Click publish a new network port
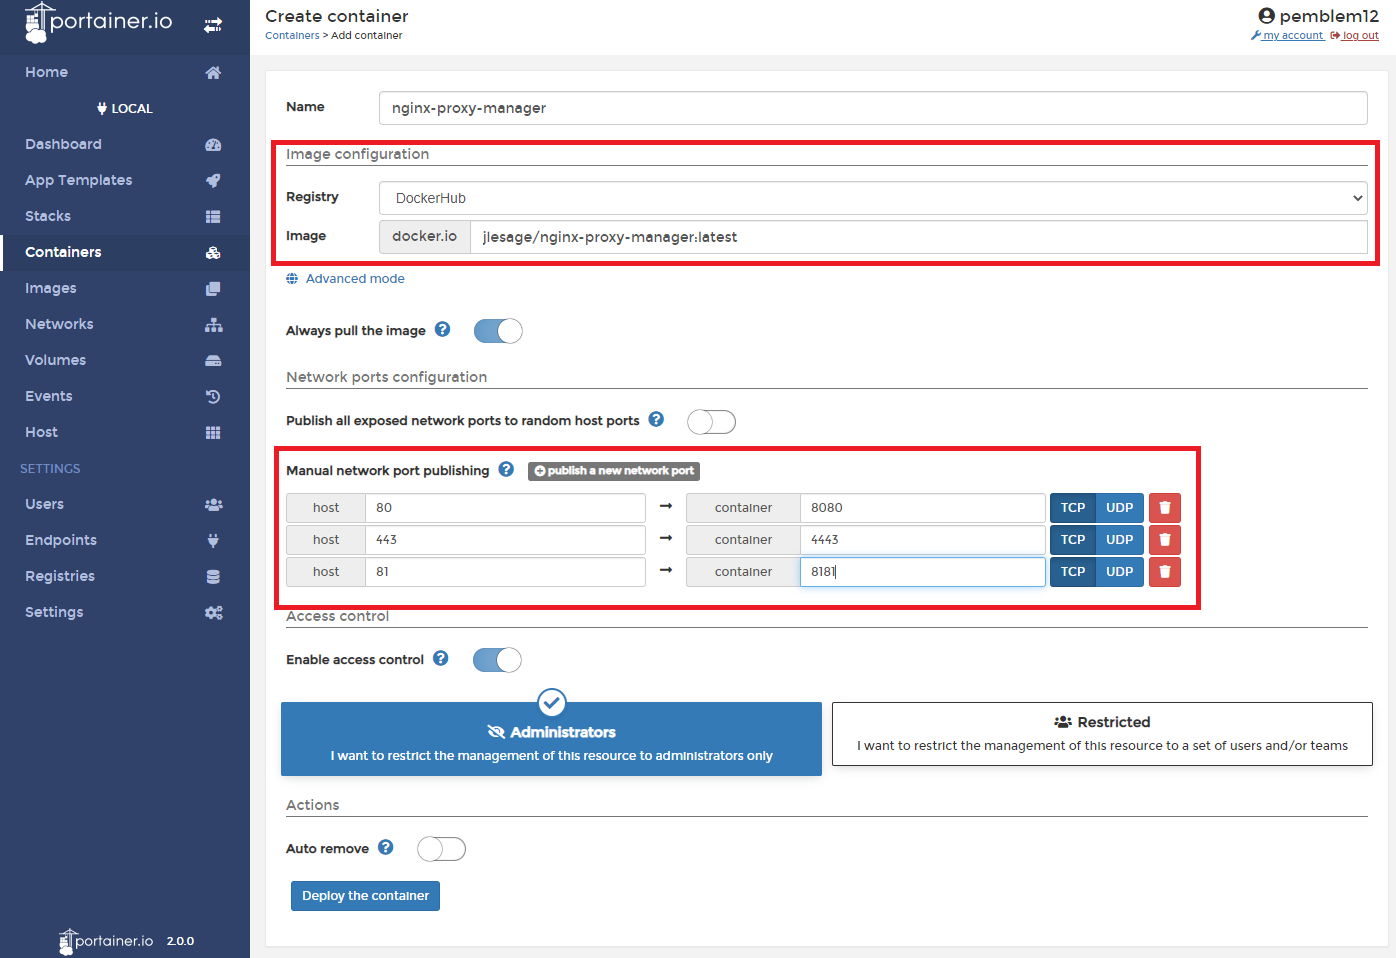The height and width of the screenshot is (958, 1396). point(613,471)
